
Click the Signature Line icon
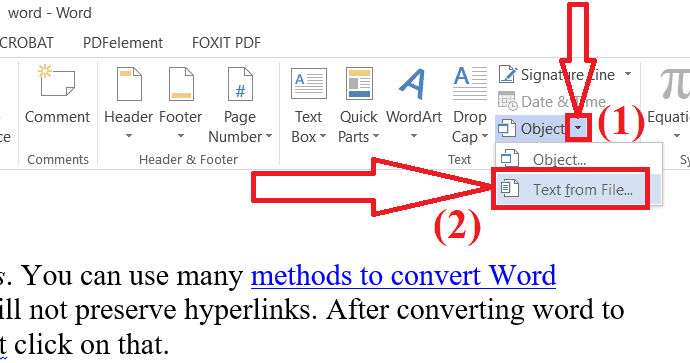coord(508,74)
